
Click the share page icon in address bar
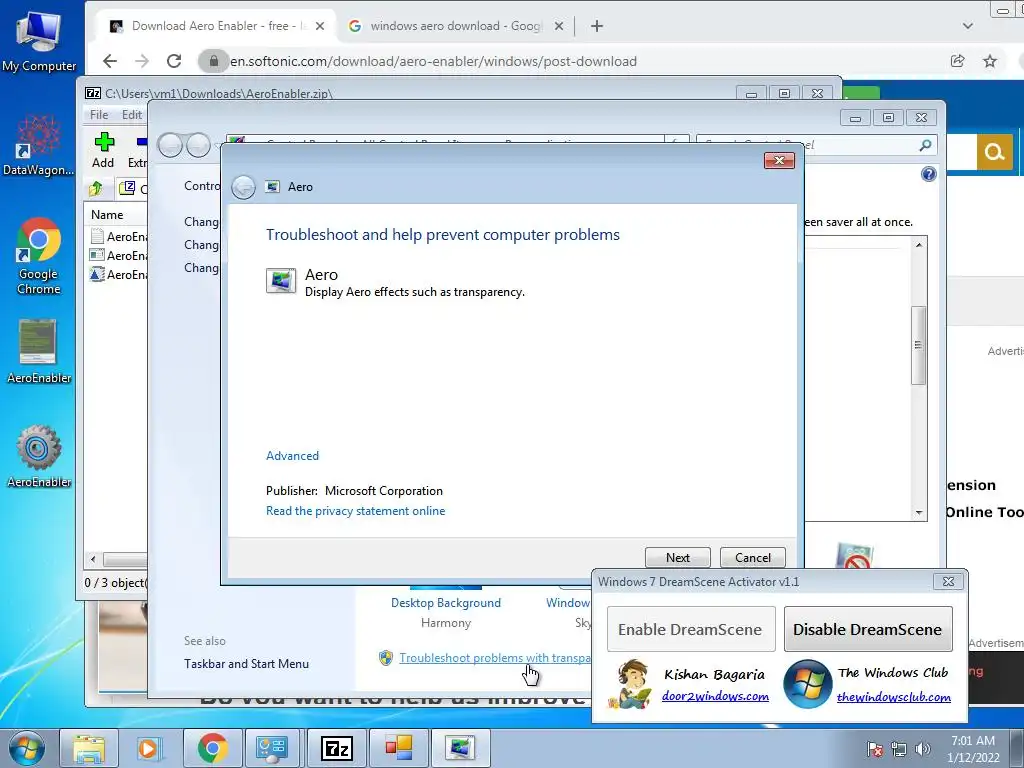pyautogui.click(x=957, y=61)
